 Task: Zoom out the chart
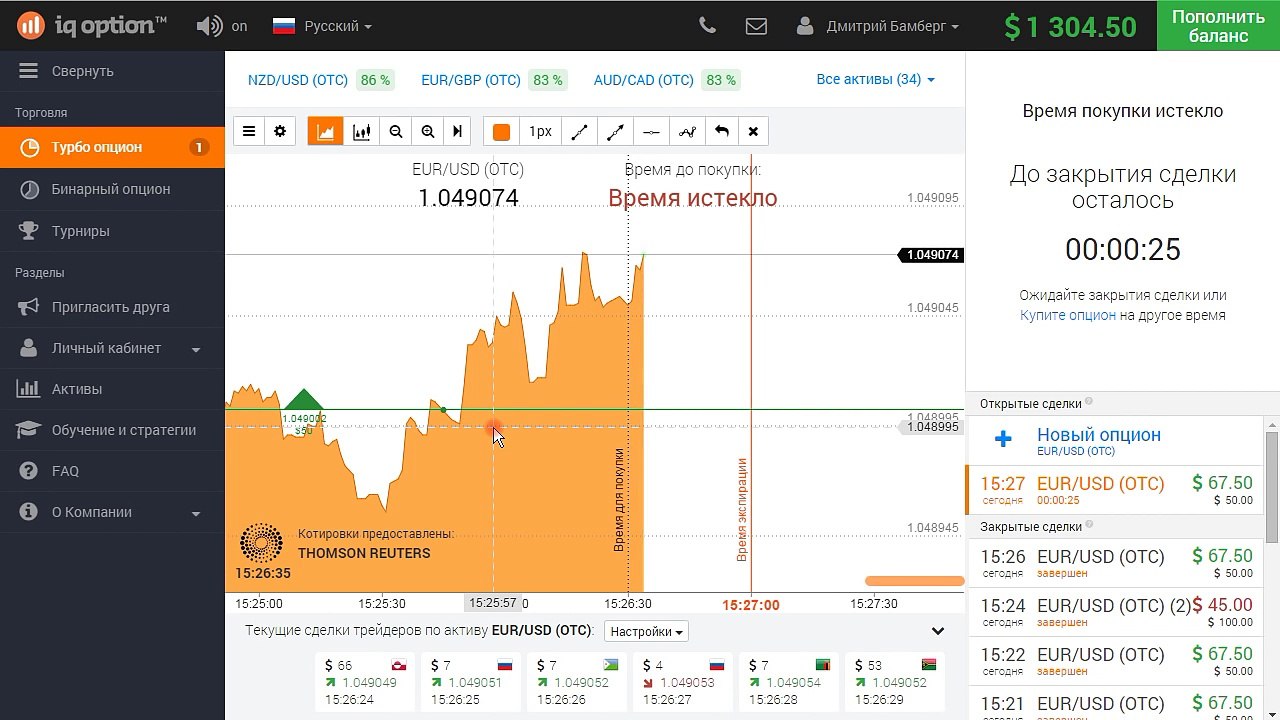pos(396,132)
